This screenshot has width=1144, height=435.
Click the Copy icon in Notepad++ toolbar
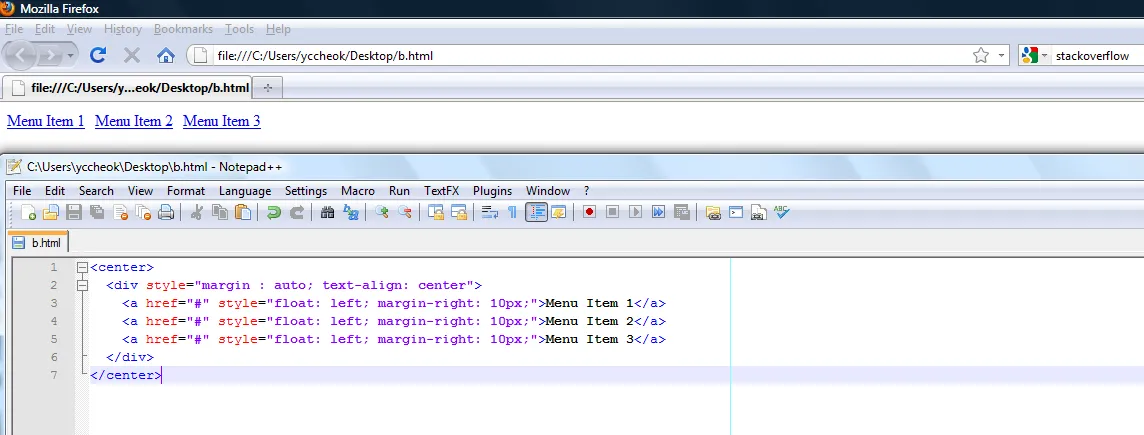(x=220, y=212)
